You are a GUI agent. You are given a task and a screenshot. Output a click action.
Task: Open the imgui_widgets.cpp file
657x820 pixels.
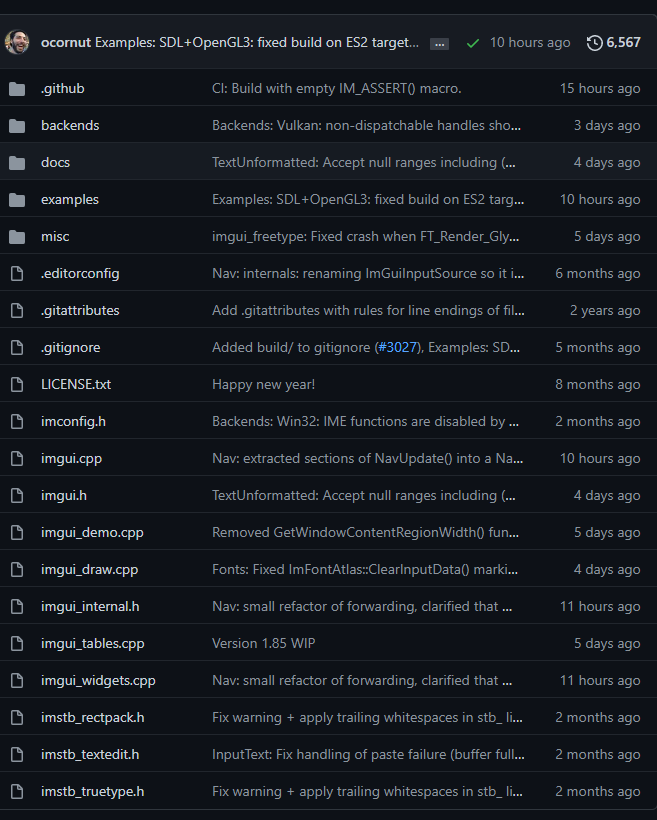(98, 680)
